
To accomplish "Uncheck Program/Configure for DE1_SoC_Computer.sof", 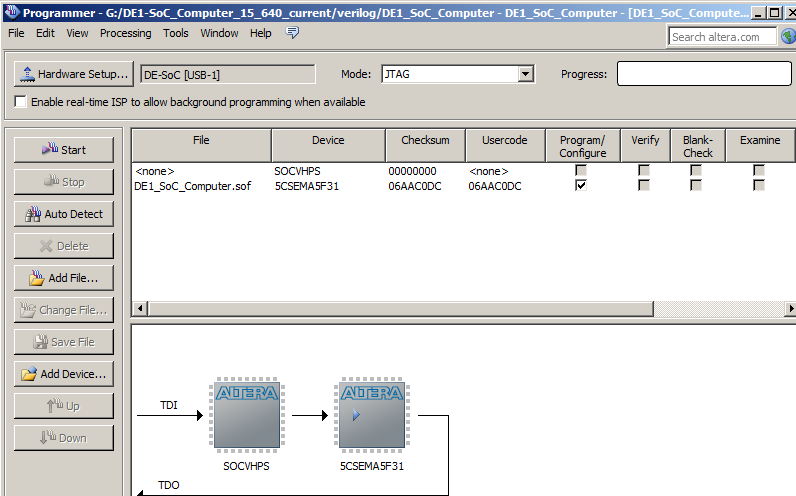I will [581, 186].
